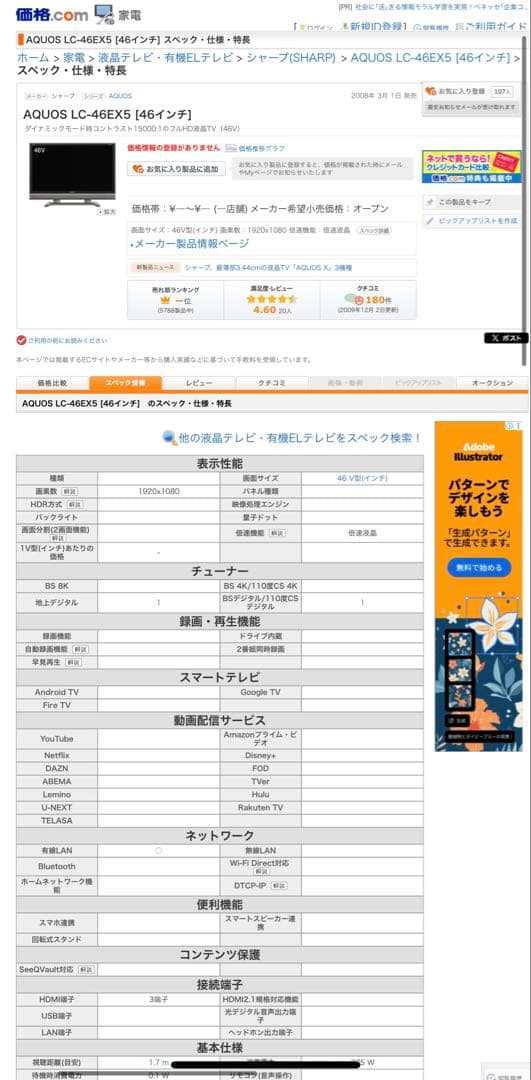Screen dimensions: 531x1080
Task: Click the 46 V型(インチ) screen size link
Action: point(362,478)
